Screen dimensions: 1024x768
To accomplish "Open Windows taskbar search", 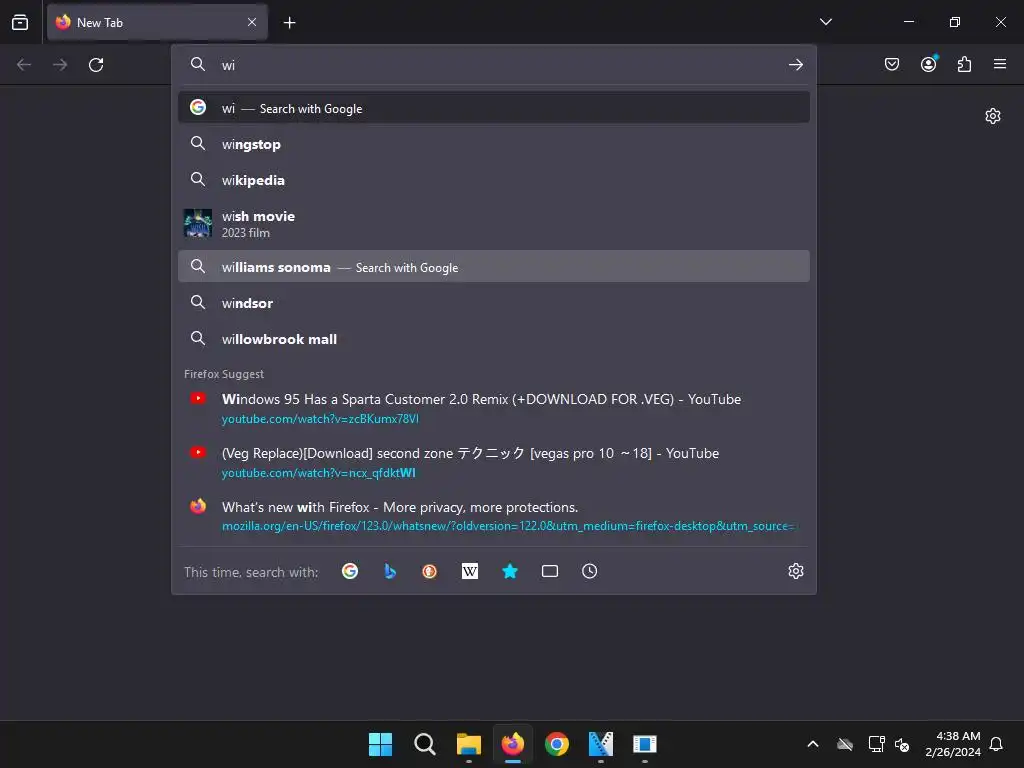I will pos(424,744).
